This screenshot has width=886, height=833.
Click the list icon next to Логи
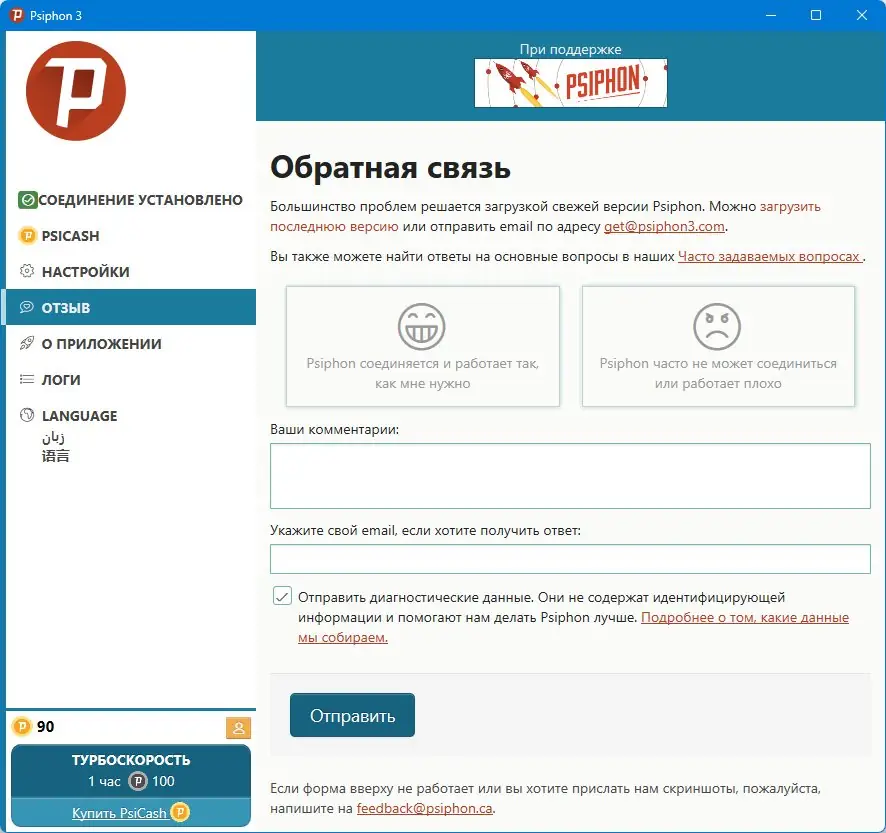[27, 379]
